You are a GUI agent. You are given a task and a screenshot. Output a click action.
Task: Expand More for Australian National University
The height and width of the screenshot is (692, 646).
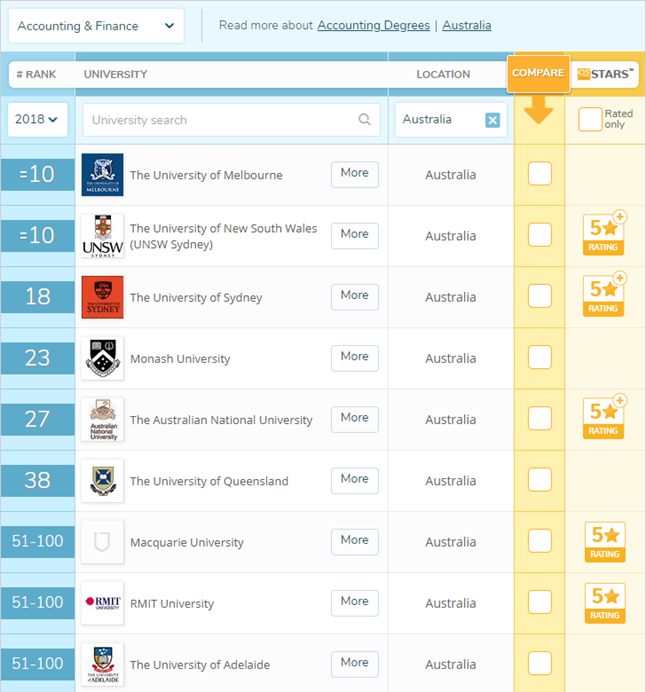point(355,418)
